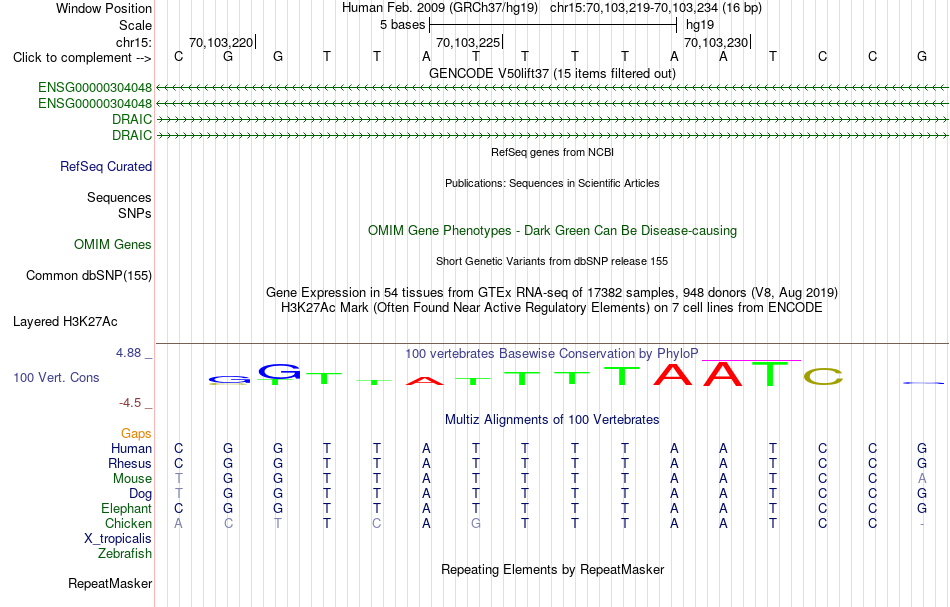Click the 70,103,230 ruler position marker
Screen dimensions: 950x607
tap(717, 42)
